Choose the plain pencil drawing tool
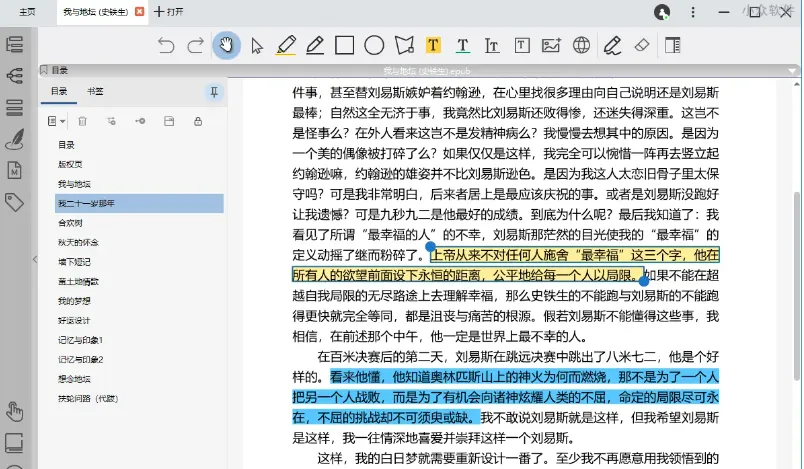804x469 pixels. (315, 45)
